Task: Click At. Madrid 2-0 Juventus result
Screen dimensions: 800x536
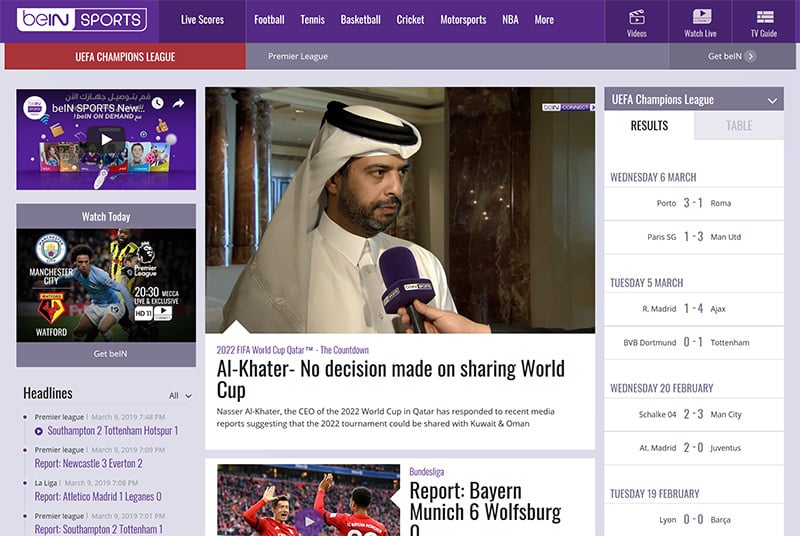Action: coord(694,448)
